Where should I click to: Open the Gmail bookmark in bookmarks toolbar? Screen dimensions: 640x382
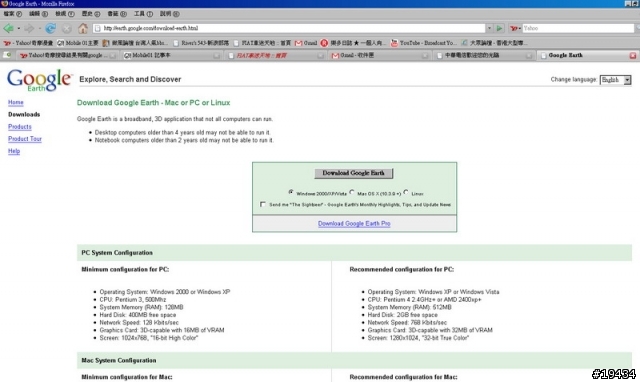(x=306, y=43)
